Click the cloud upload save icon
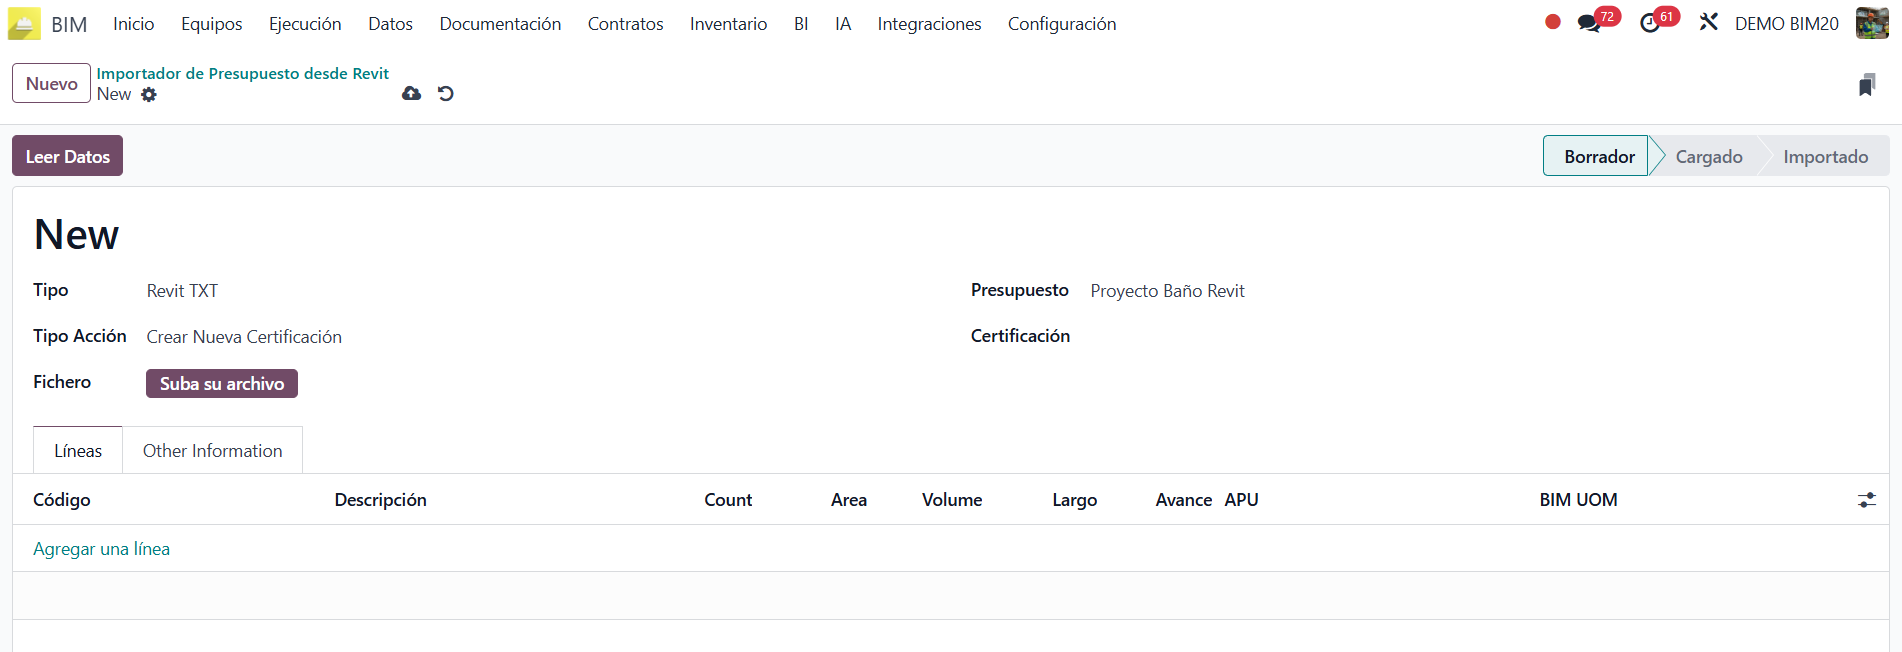The height and width of the screenshot is (652, 1902). [x=411, y=94]
